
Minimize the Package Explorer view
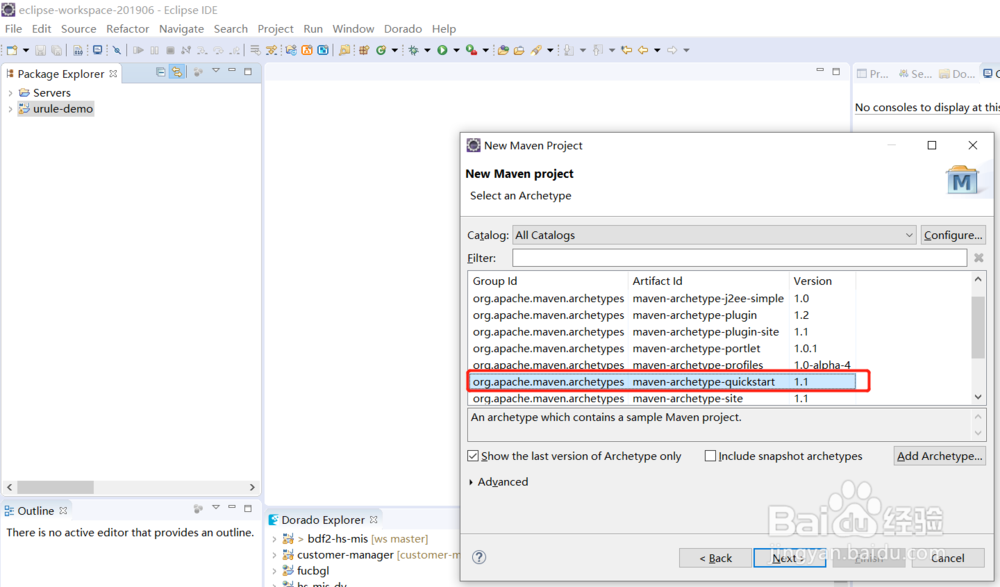[232, 70]
